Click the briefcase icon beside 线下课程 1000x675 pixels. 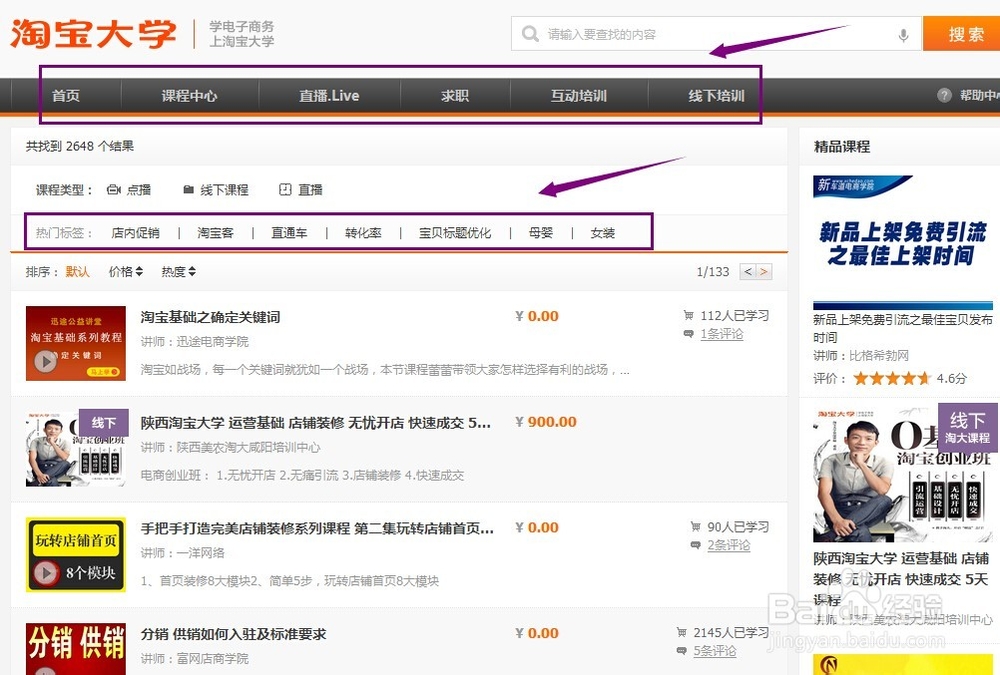(x=186, y=189)
